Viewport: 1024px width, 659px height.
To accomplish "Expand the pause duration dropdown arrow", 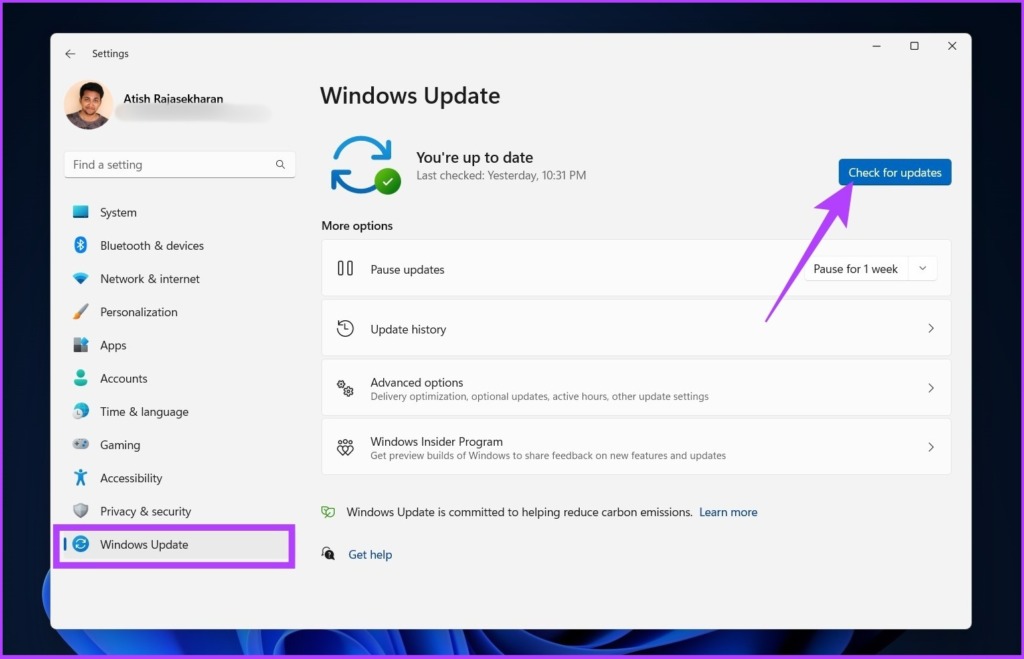I will tap(923, 268).
